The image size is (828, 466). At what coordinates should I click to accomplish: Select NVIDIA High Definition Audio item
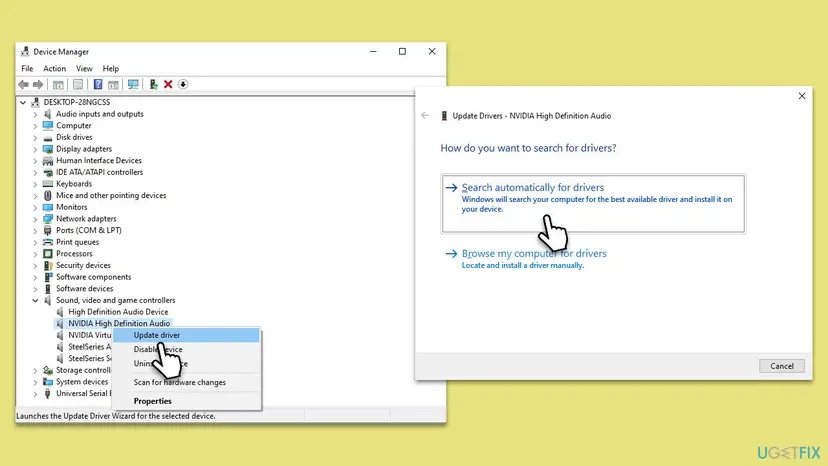119,323
